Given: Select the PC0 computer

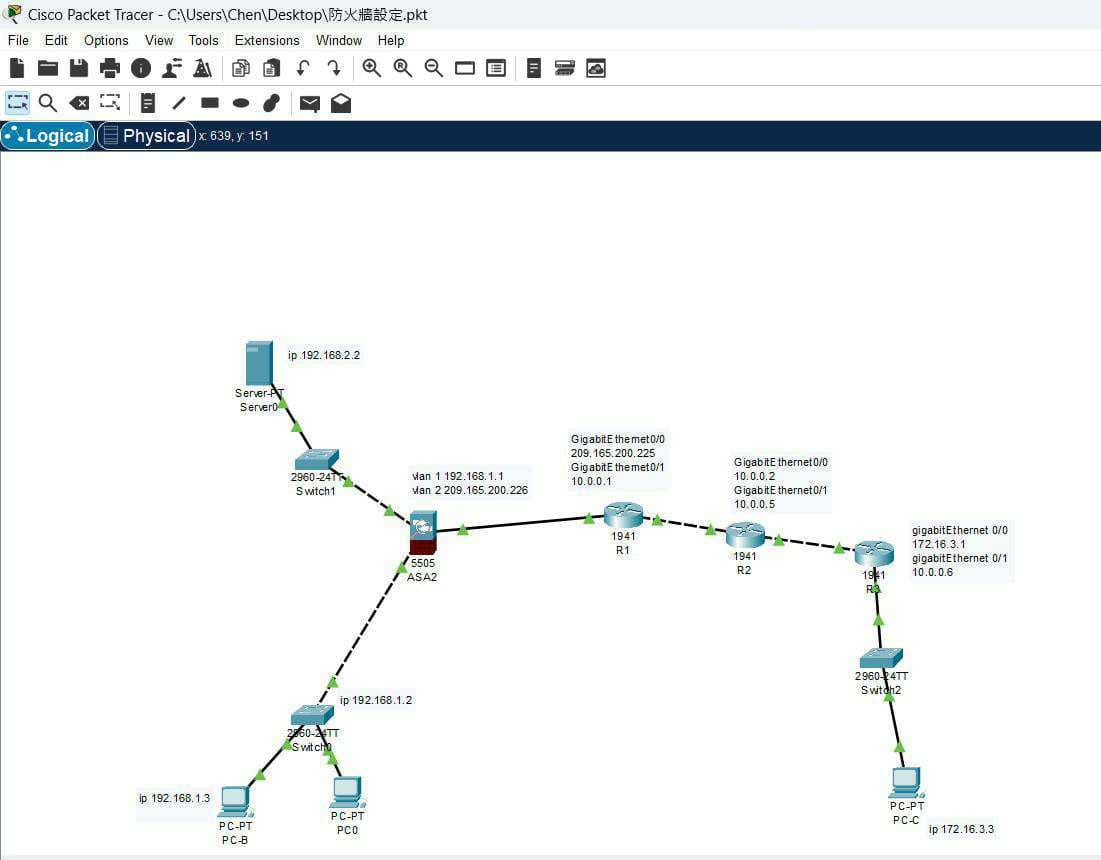Looking at the screenshot, I should tap(348, 793).
